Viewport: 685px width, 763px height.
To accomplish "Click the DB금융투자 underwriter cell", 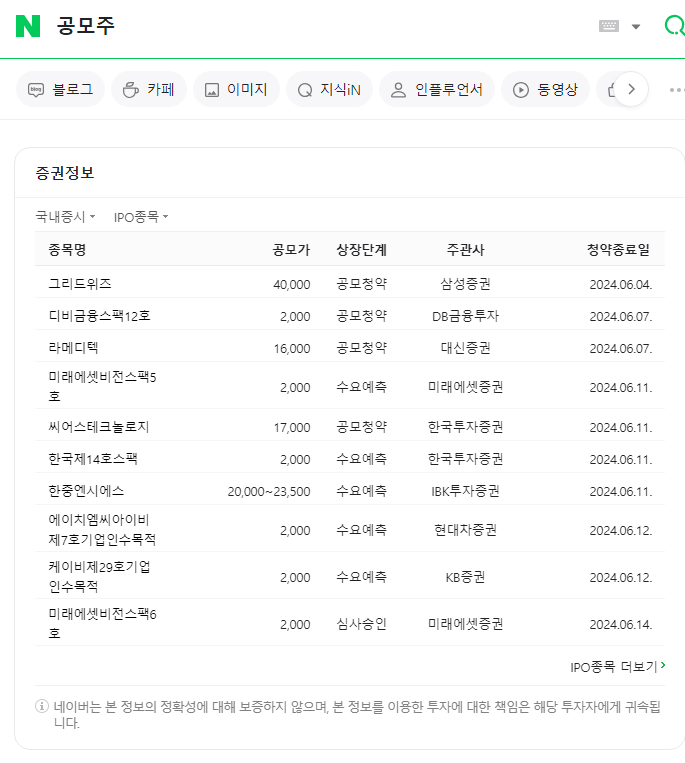I will (x=466, y=316).
